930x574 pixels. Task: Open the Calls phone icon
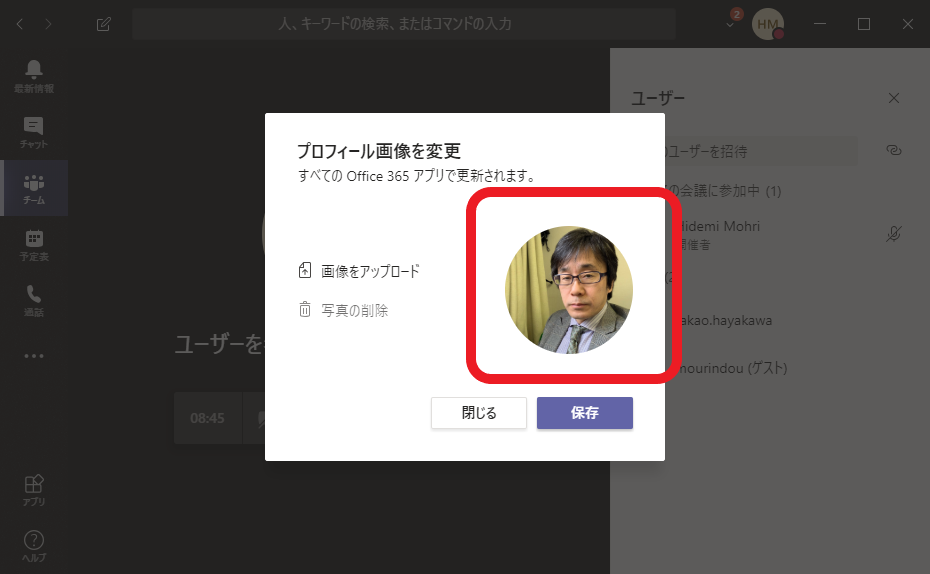(x=34, y=299)
